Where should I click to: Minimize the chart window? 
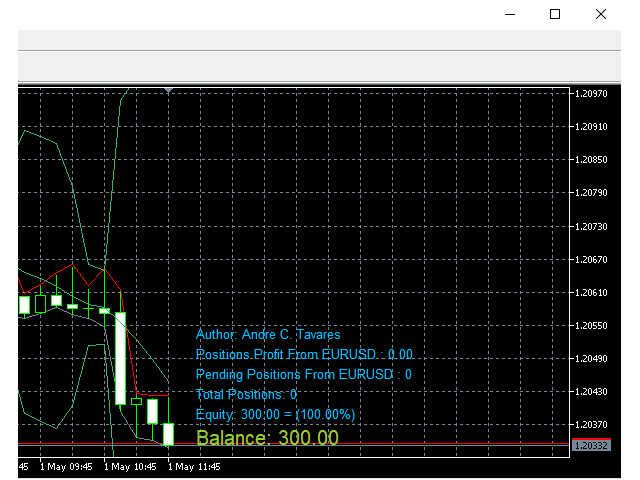point(510,14)
